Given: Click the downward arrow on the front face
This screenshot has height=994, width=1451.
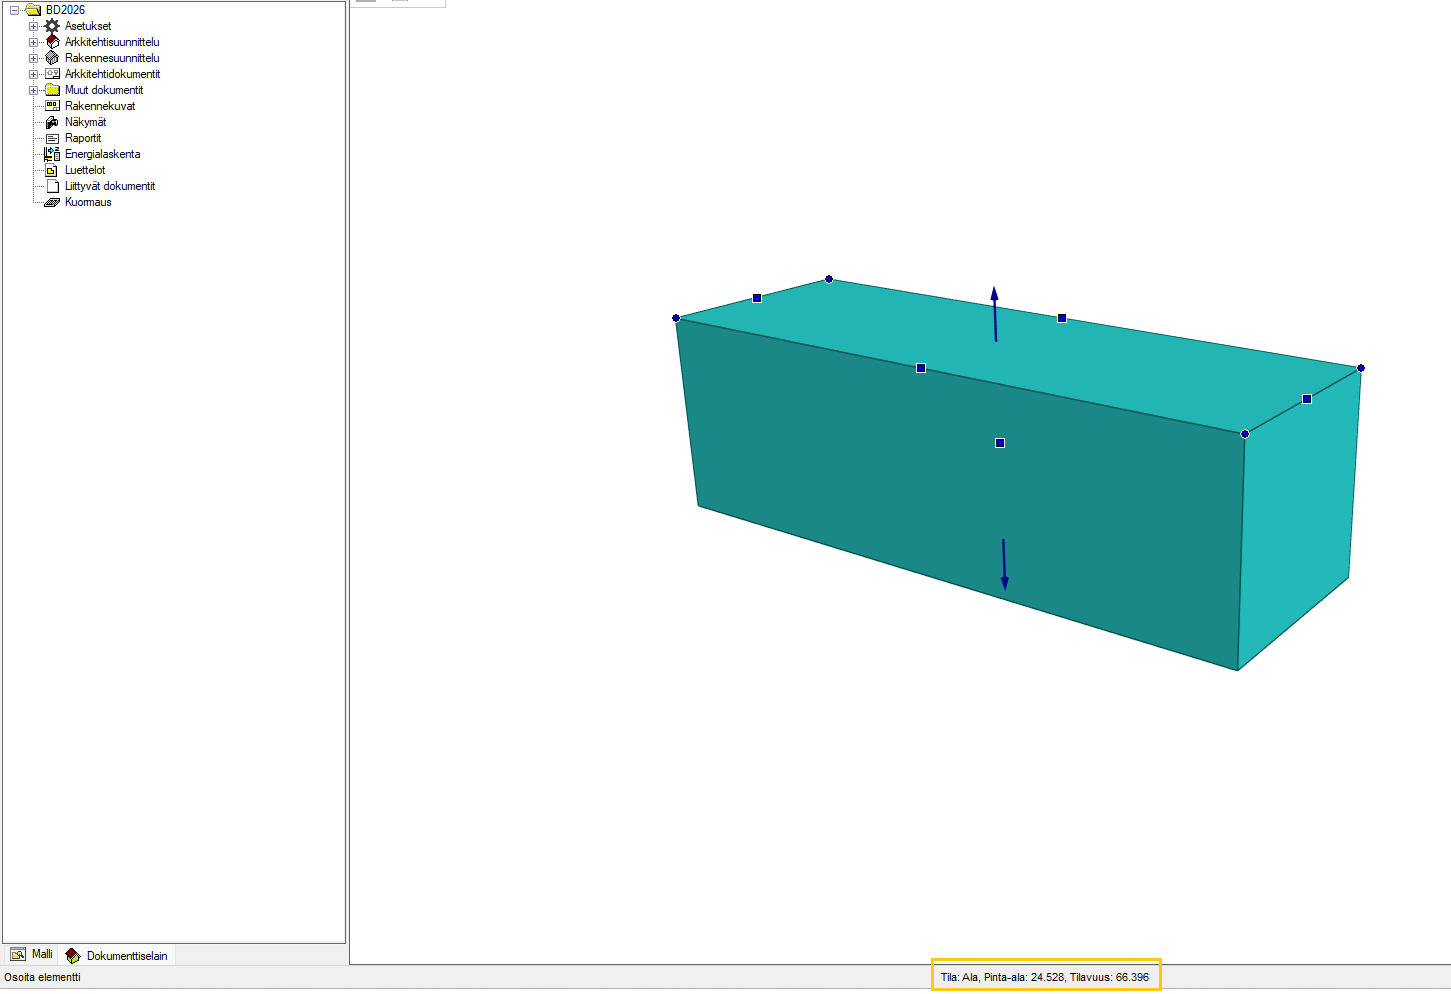Looking at the screenshot, I should pyautogui.click(x=1004, y=565).
